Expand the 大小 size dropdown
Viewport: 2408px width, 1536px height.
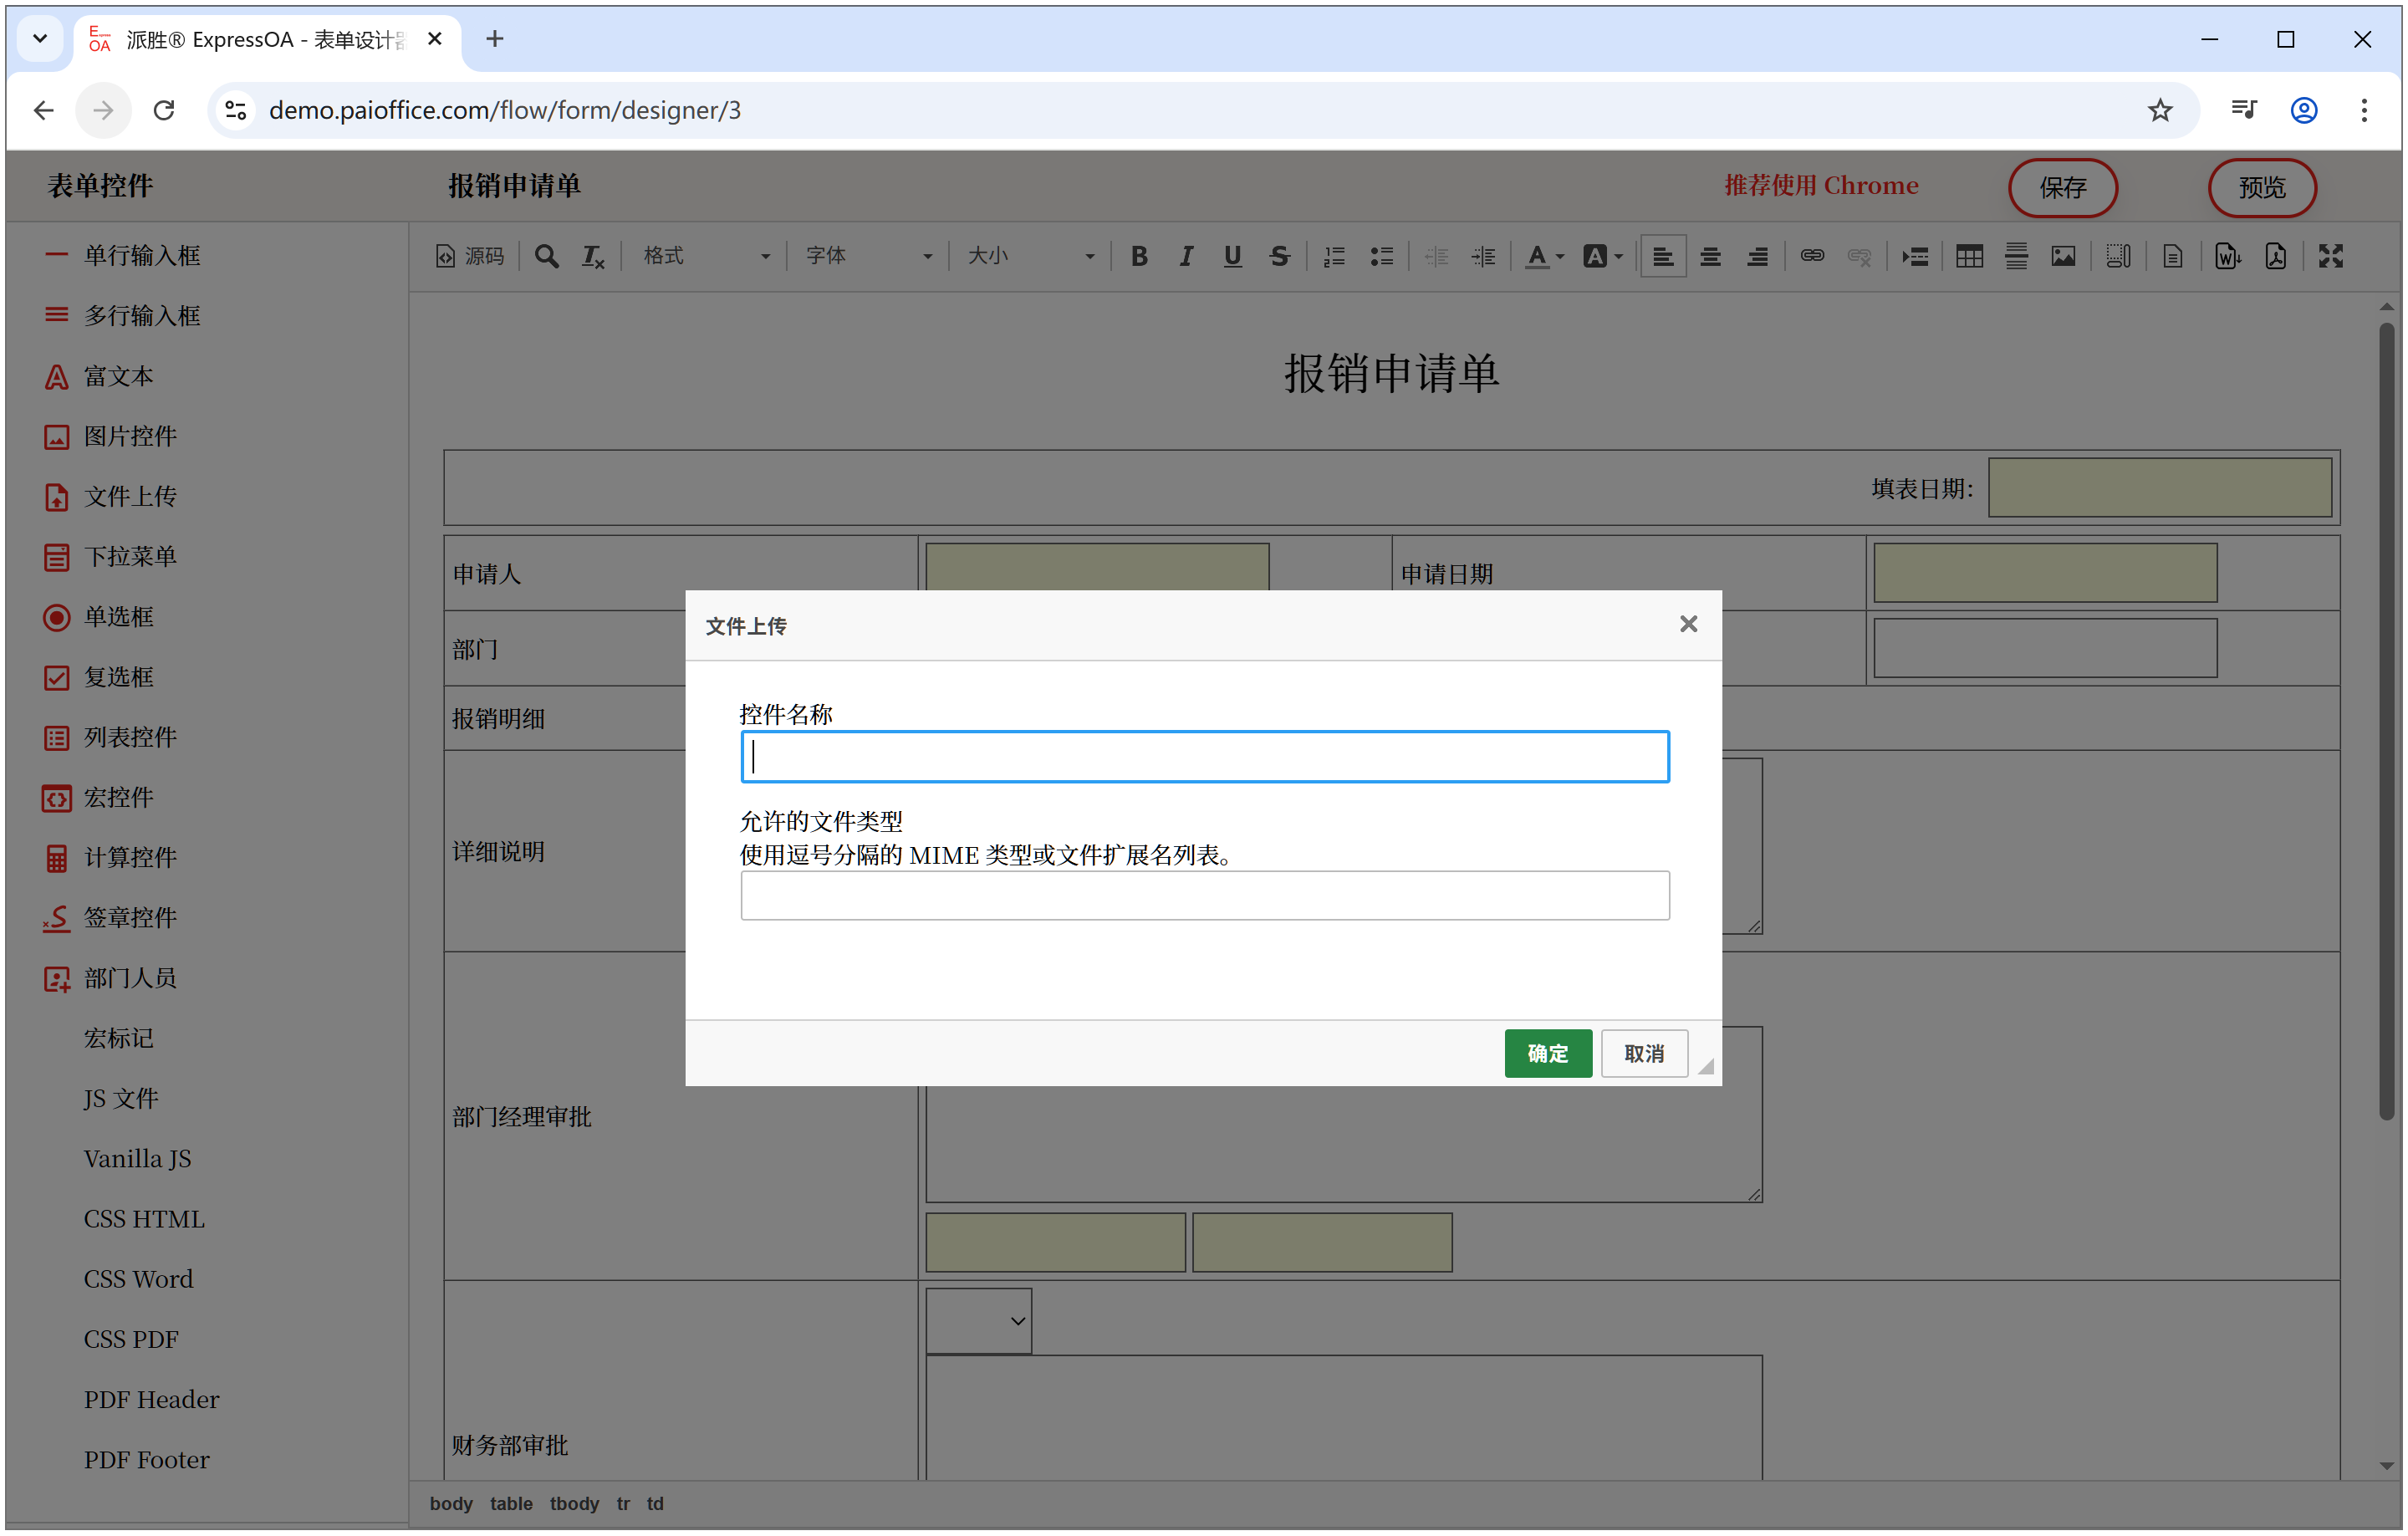[x=1030, y=256]
